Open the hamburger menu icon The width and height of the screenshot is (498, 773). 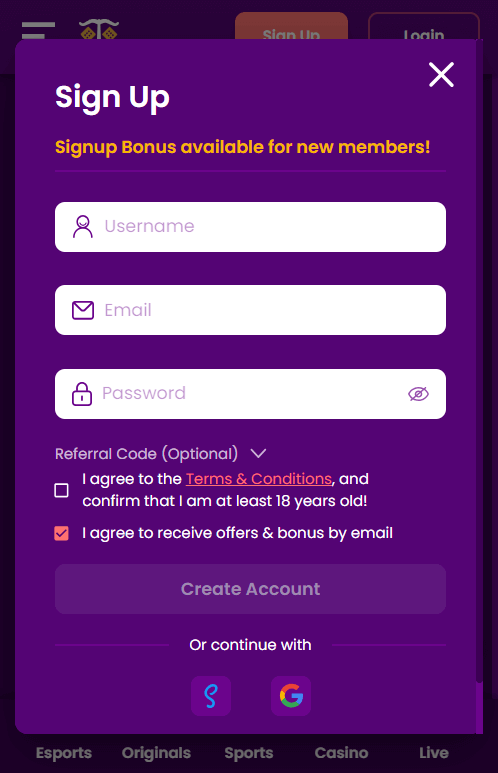tap(38, 30)
